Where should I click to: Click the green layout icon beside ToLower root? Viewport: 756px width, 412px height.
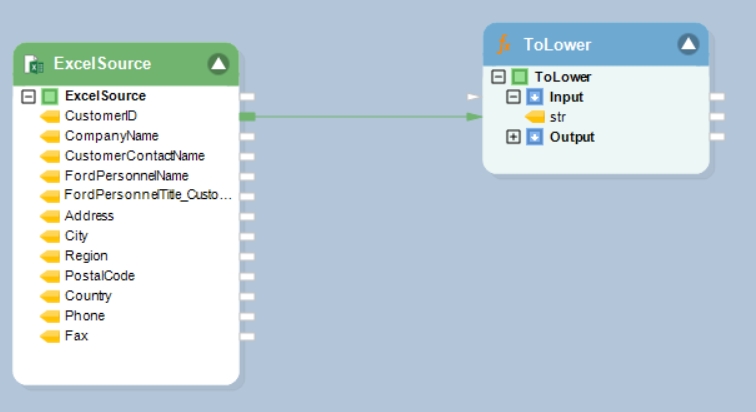pyautogui.click(x=519, y=77)
